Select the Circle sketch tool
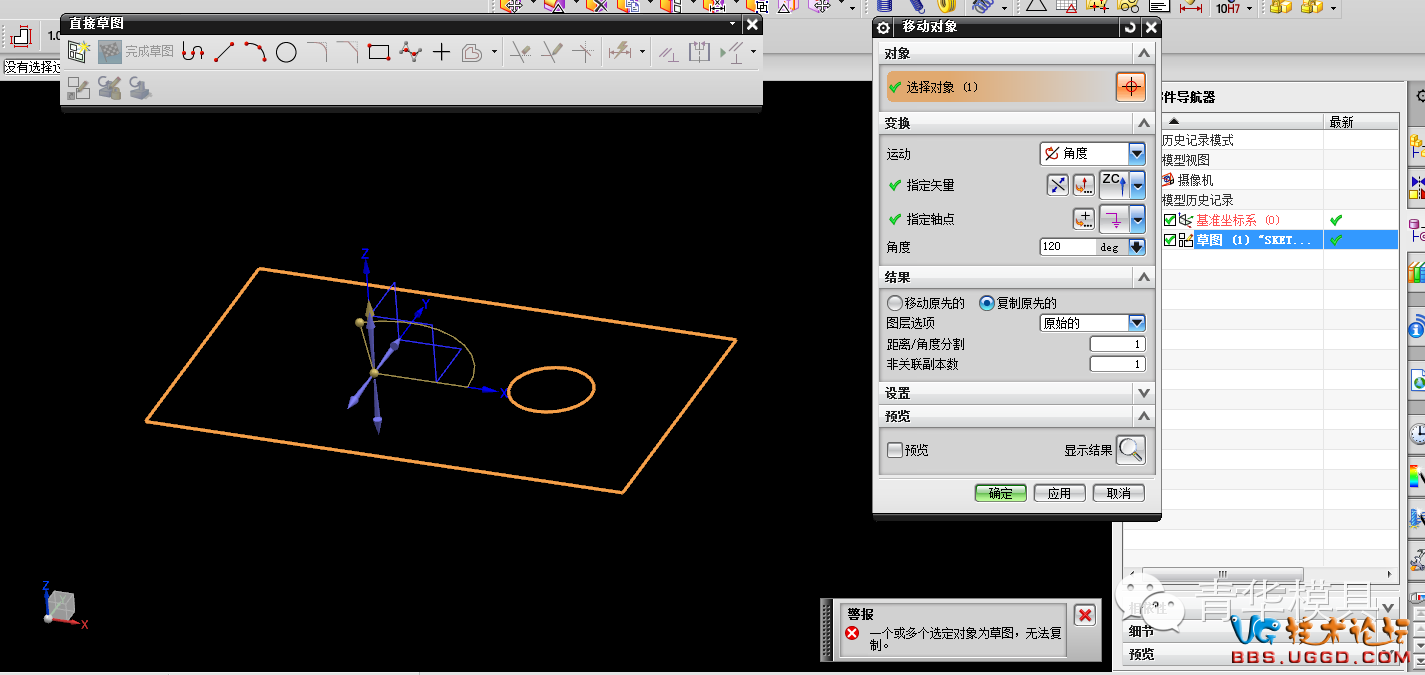 (x=286, y=52)
